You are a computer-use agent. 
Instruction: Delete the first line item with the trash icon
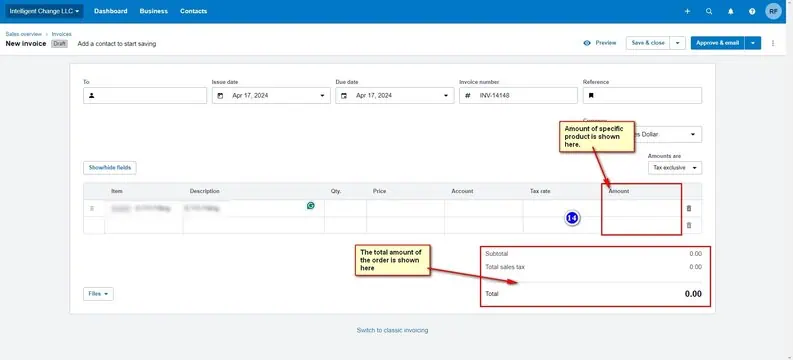coord(689,208)
